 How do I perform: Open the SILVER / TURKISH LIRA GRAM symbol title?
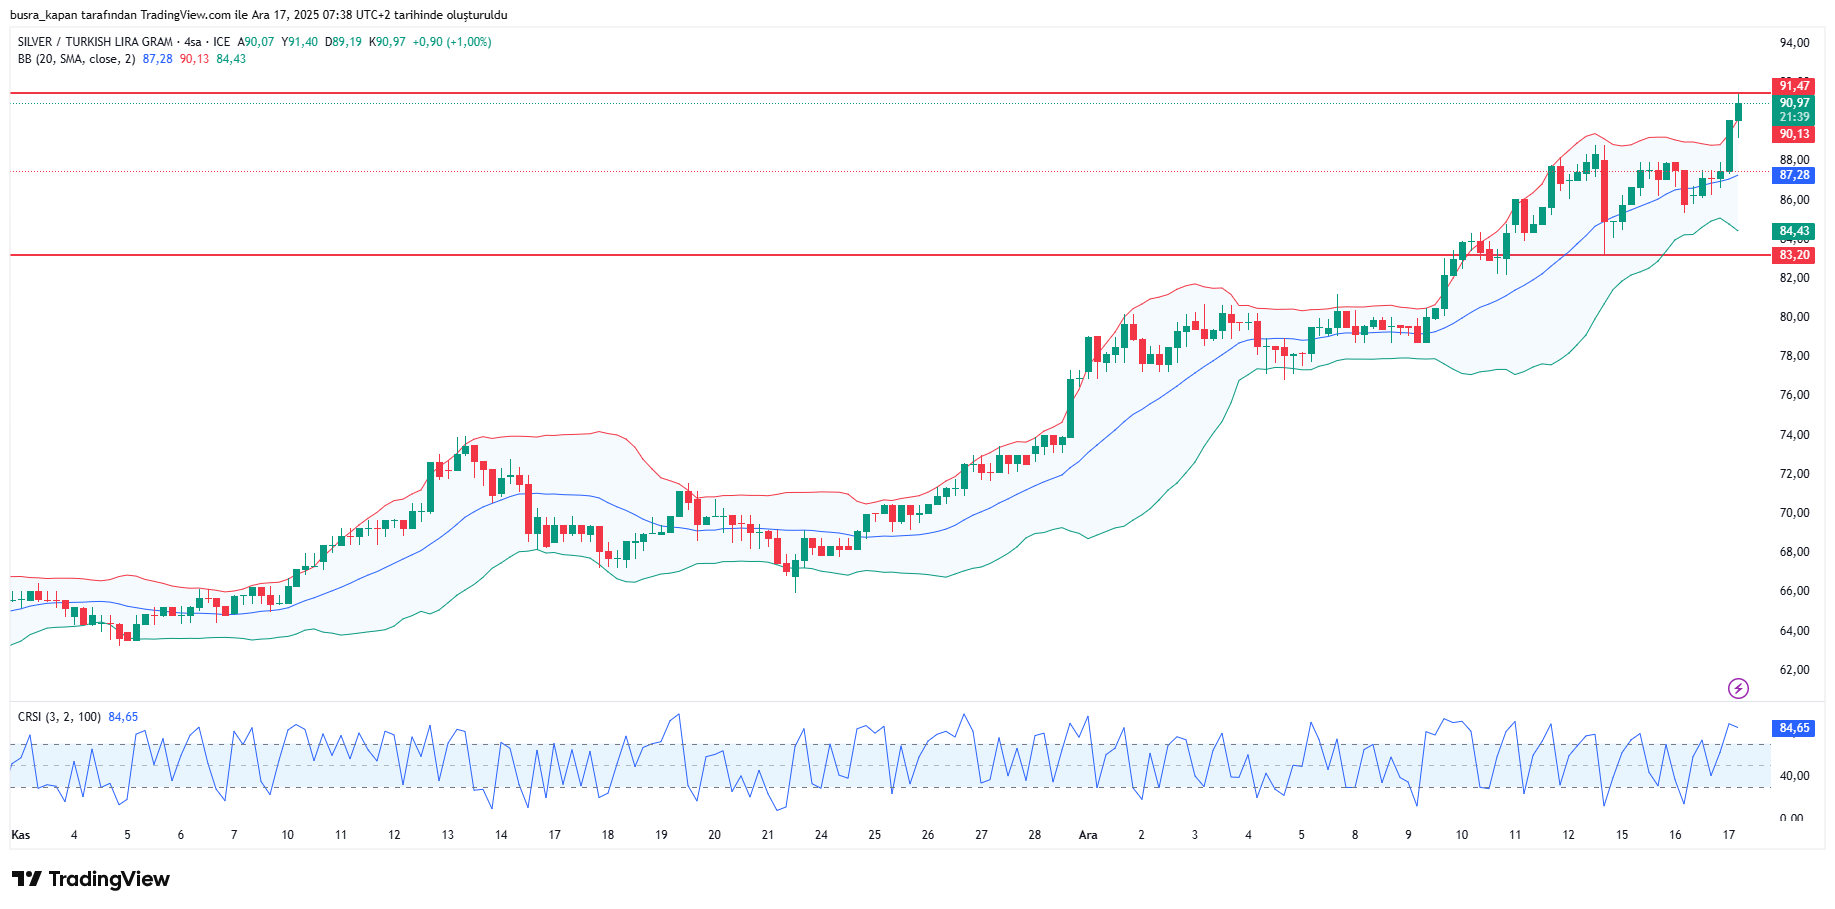tap(95, 42)
